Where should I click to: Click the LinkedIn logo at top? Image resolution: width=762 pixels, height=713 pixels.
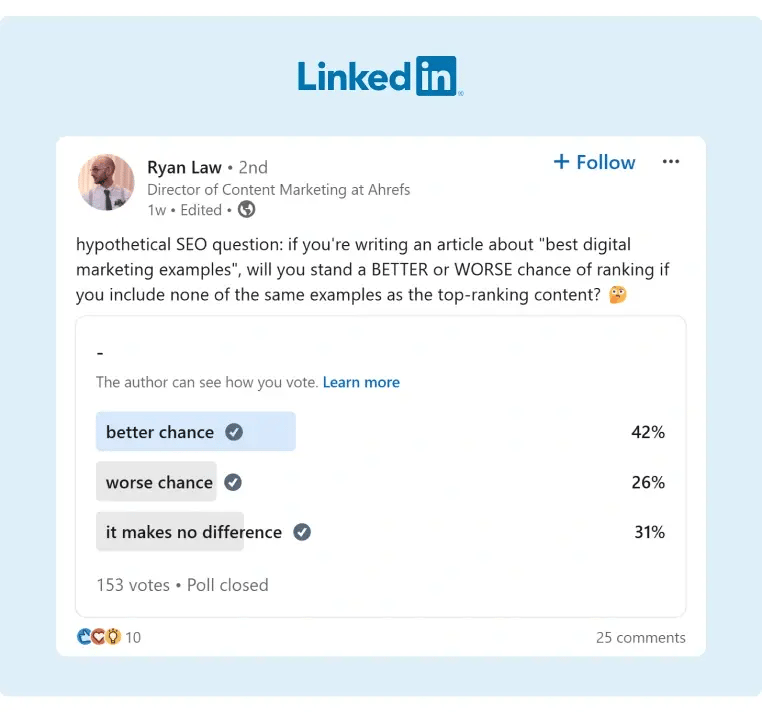pyautogui.click(x=380, y=76)
